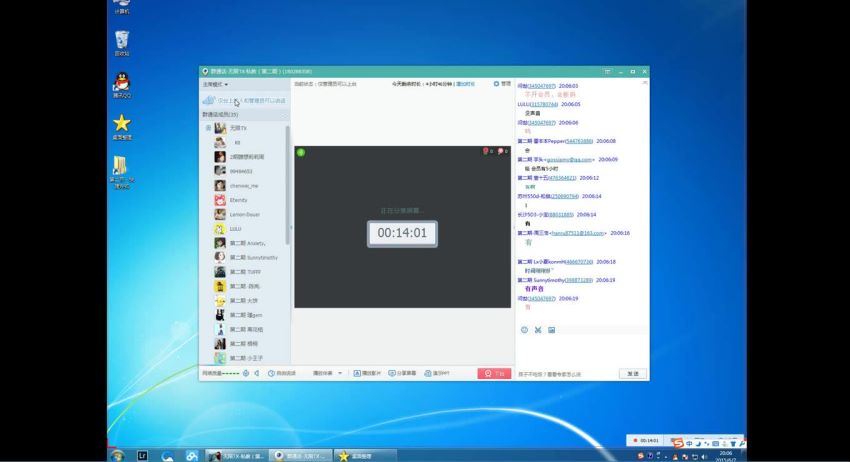Click the red Eternity member avatar
The width and height of the screenshot is (850, 462).
(220, 200)
